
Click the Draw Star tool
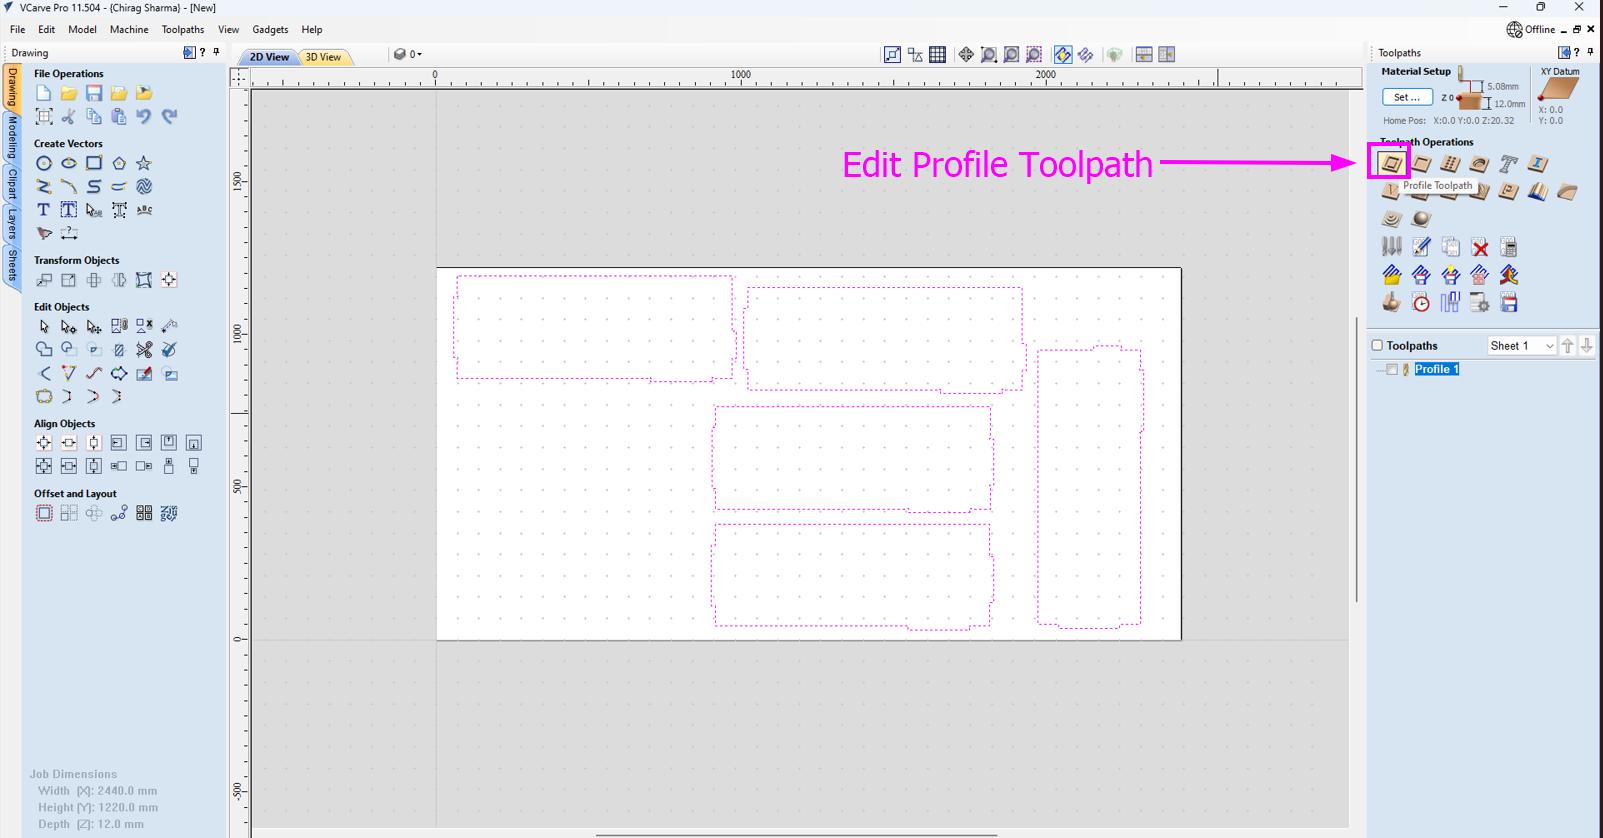[x=144, y=163]
